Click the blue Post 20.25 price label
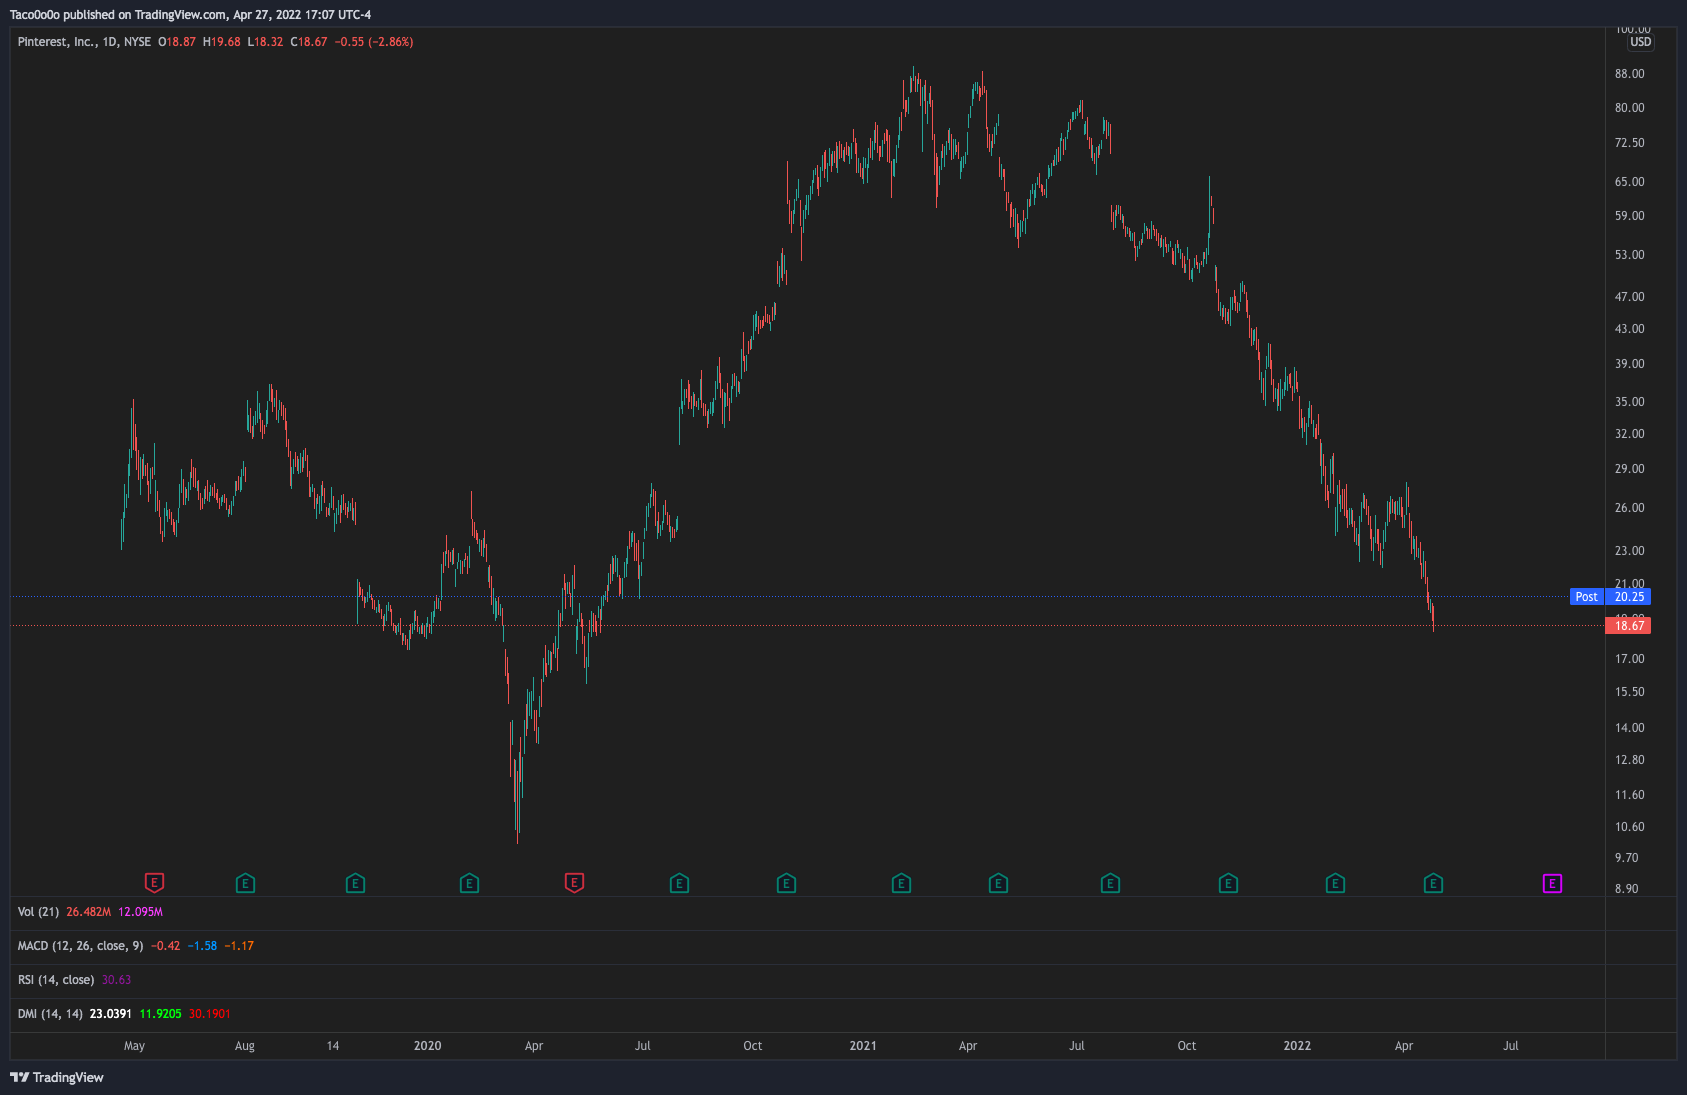 [x=1610, y=597]
